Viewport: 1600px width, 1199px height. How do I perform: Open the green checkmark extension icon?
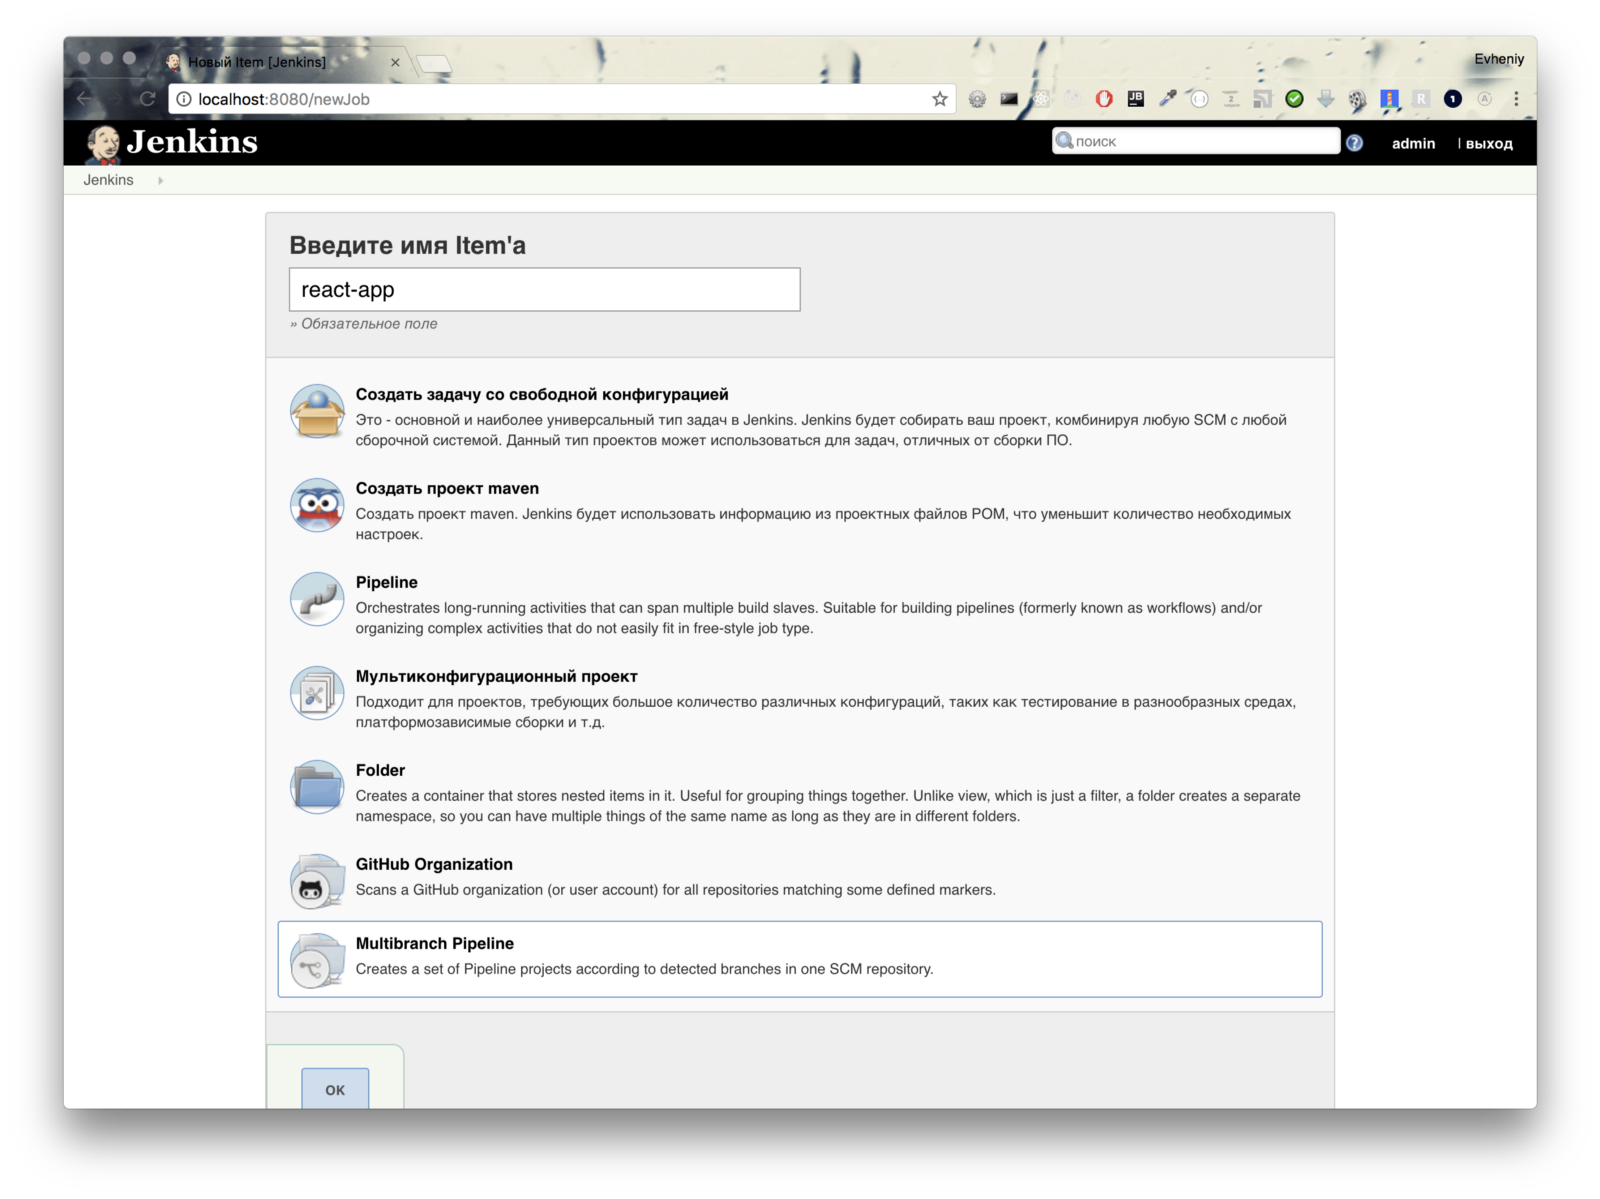coord(1294,99)
